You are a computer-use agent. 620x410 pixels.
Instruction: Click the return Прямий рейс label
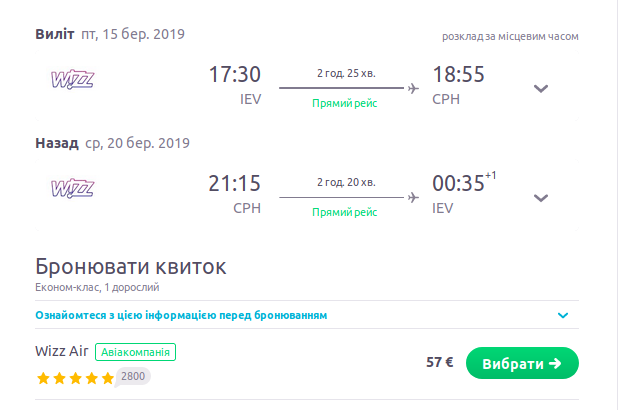[344, 213]
